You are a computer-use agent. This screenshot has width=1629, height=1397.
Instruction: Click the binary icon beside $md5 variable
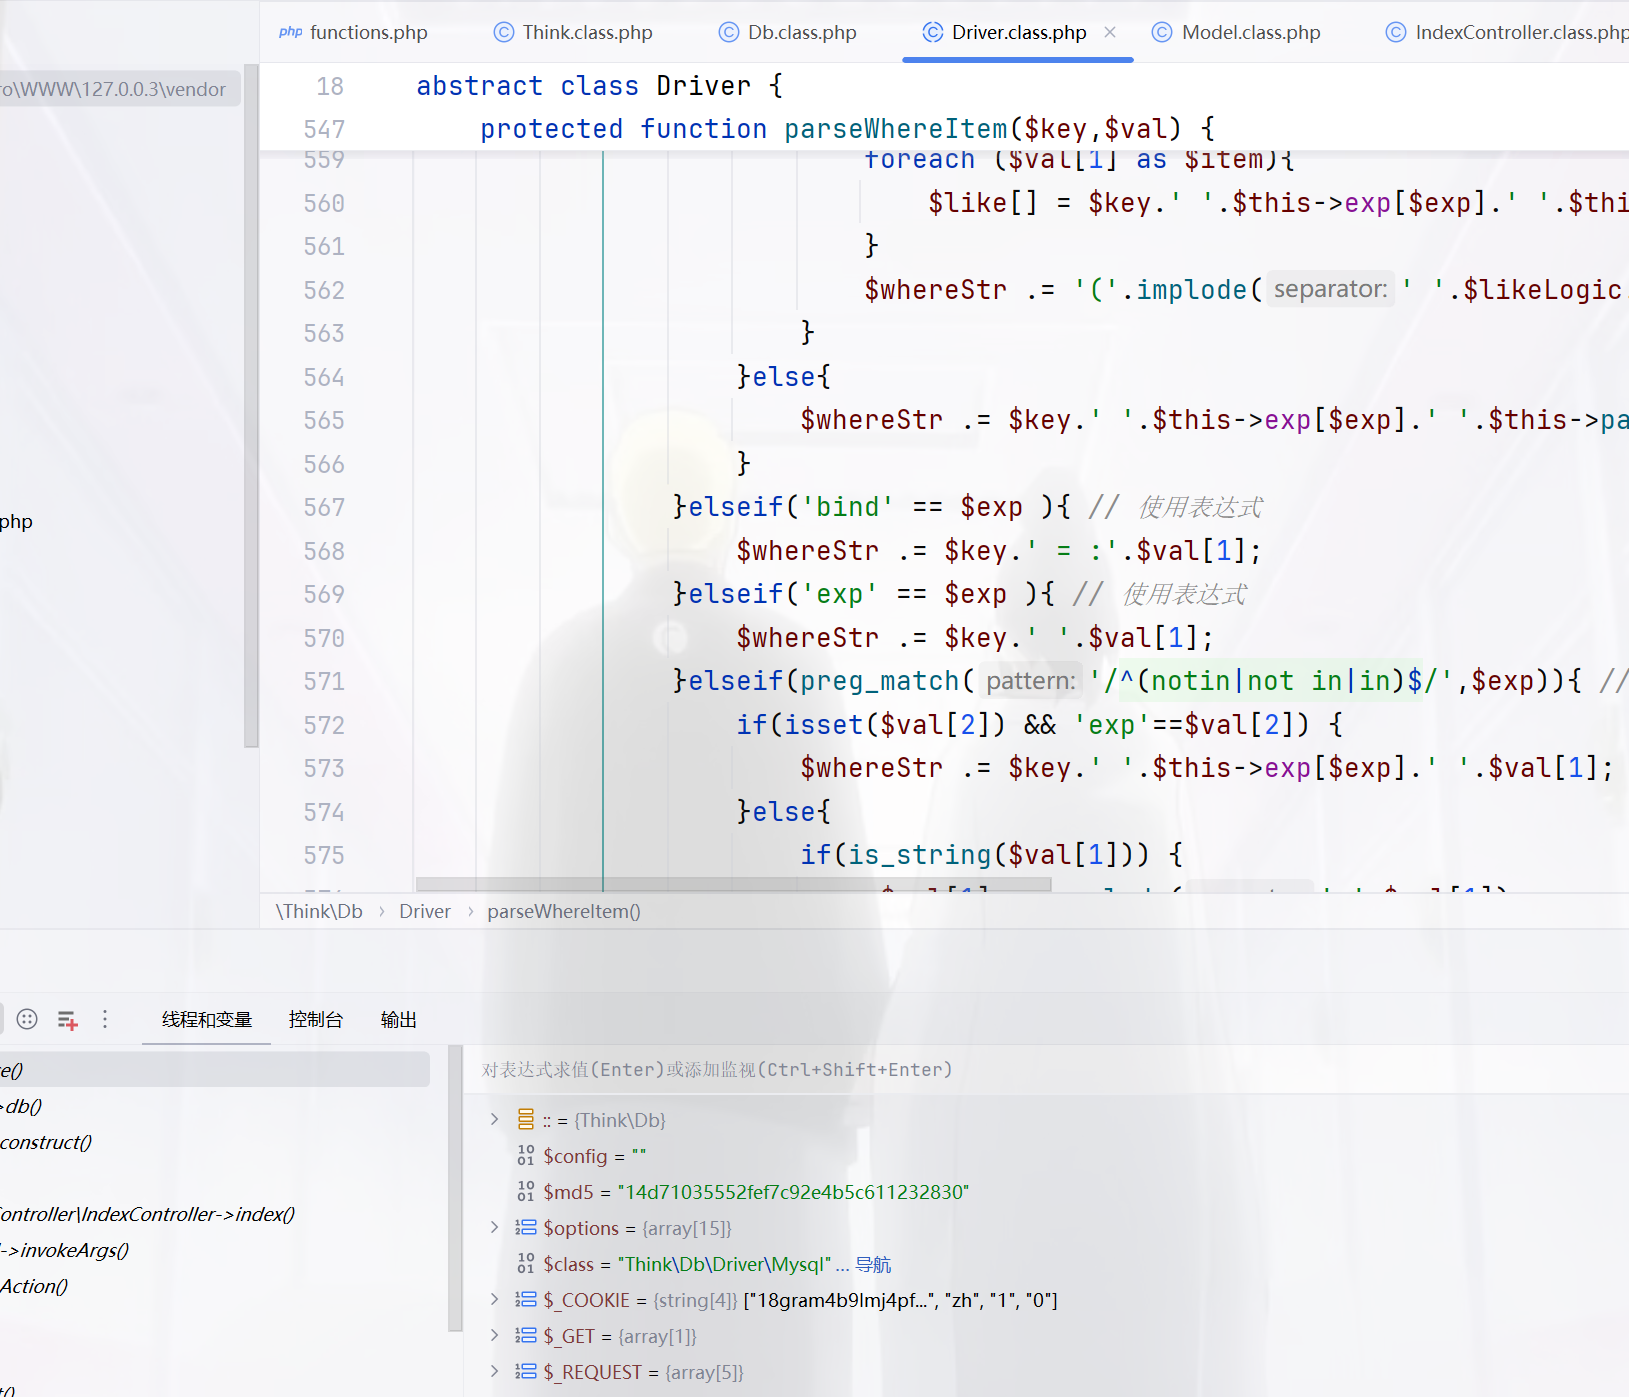click(x=526, y=1192)
